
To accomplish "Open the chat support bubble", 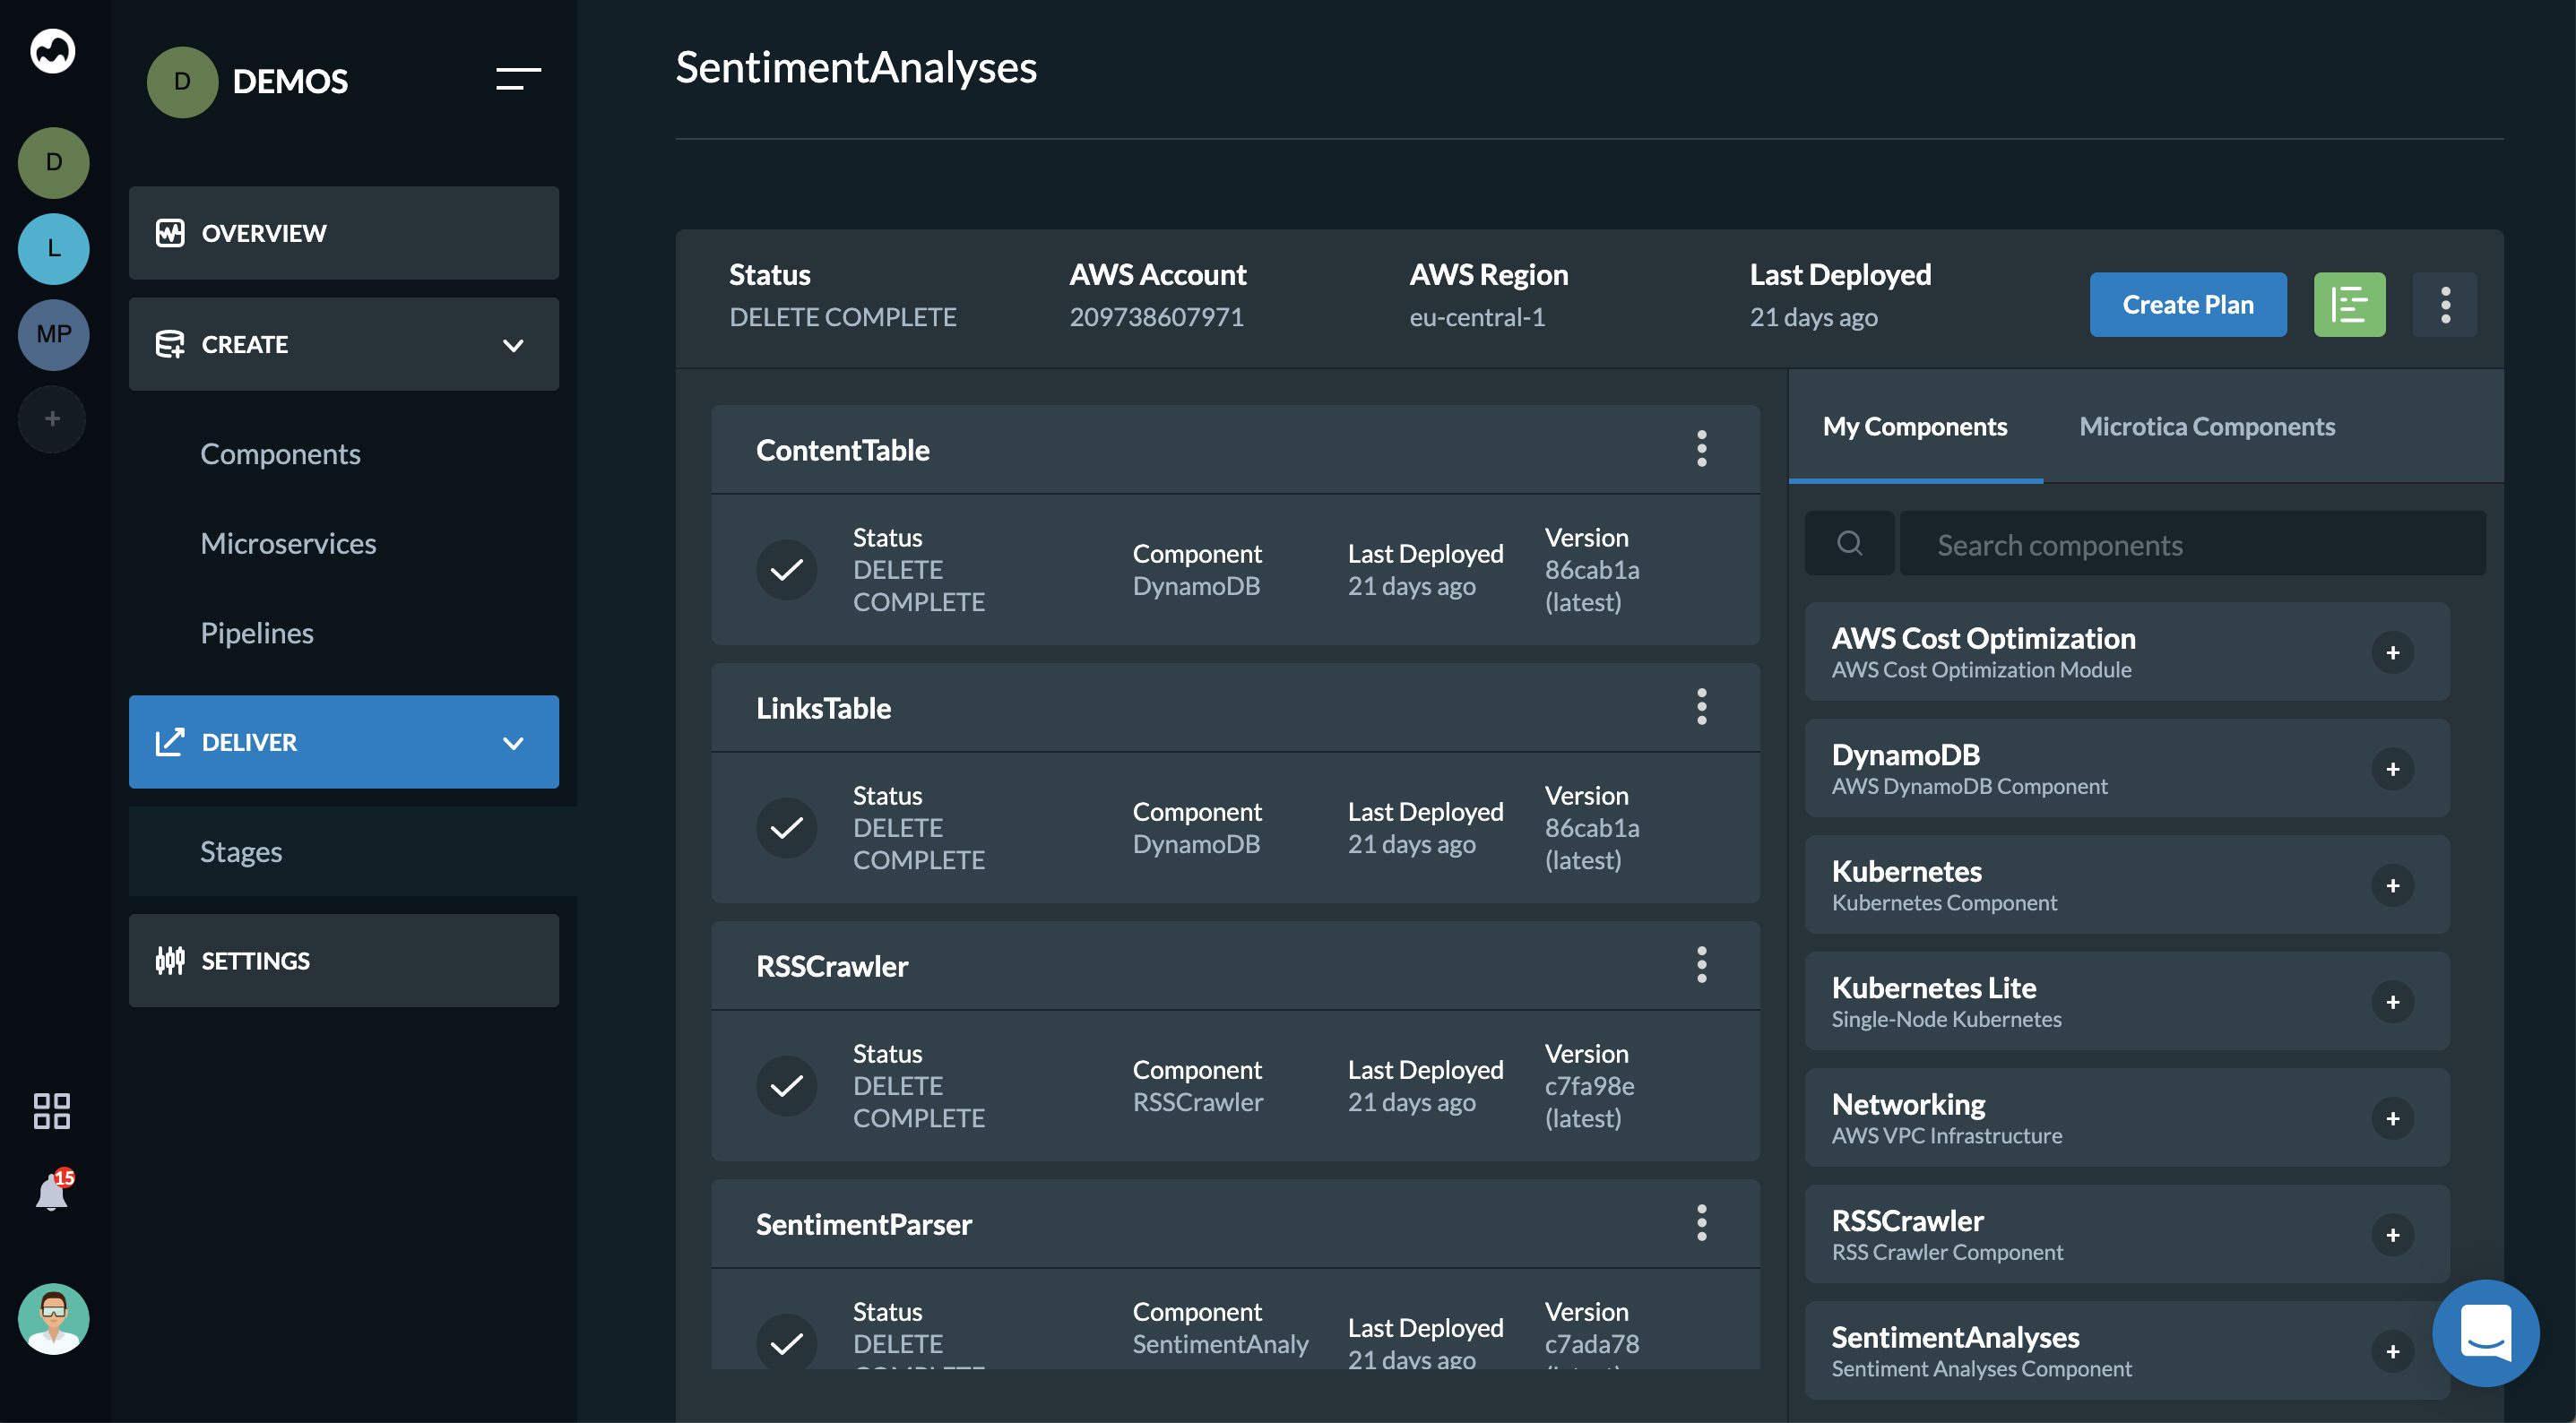I will coord(2485,1333).
